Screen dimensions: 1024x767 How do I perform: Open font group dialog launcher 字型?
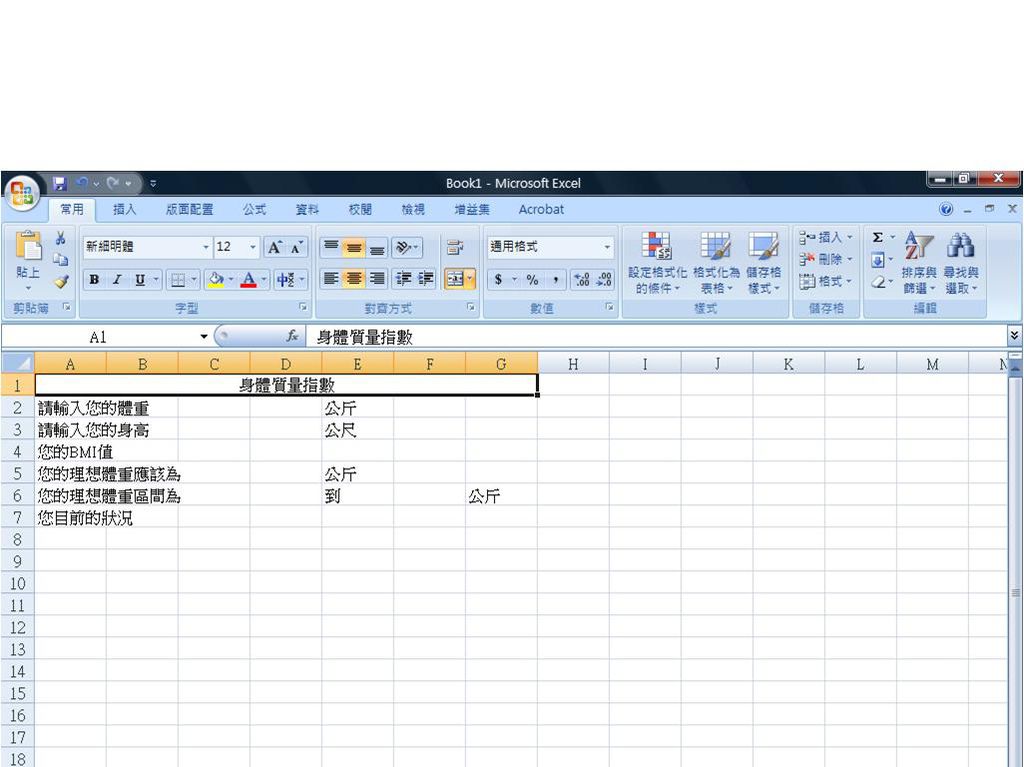click(304, 306)
